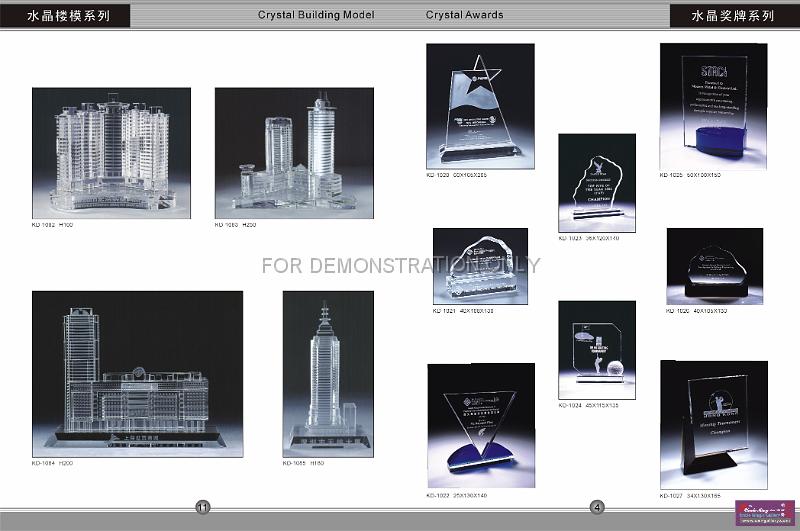This screenshot has width=800, height=531.
Task: Select the twin-tower crystal building model photo
Action: click(294, 153)
